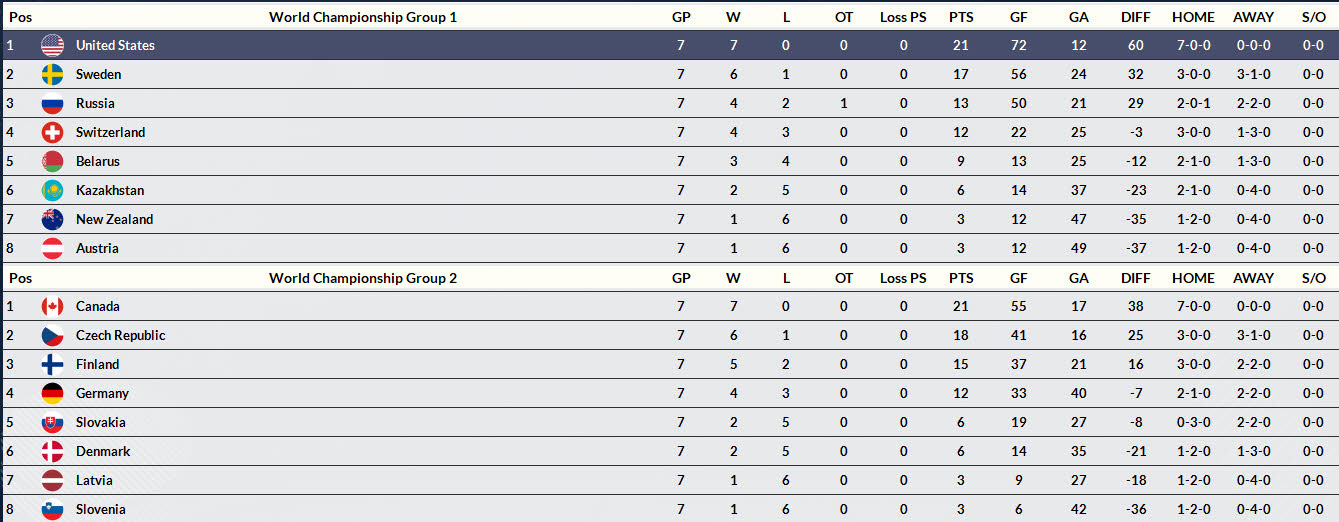Image resolution: width=1339 pixels, height=522 pixels.
Task: Click the United States flag icon
Action: (52, 45)
